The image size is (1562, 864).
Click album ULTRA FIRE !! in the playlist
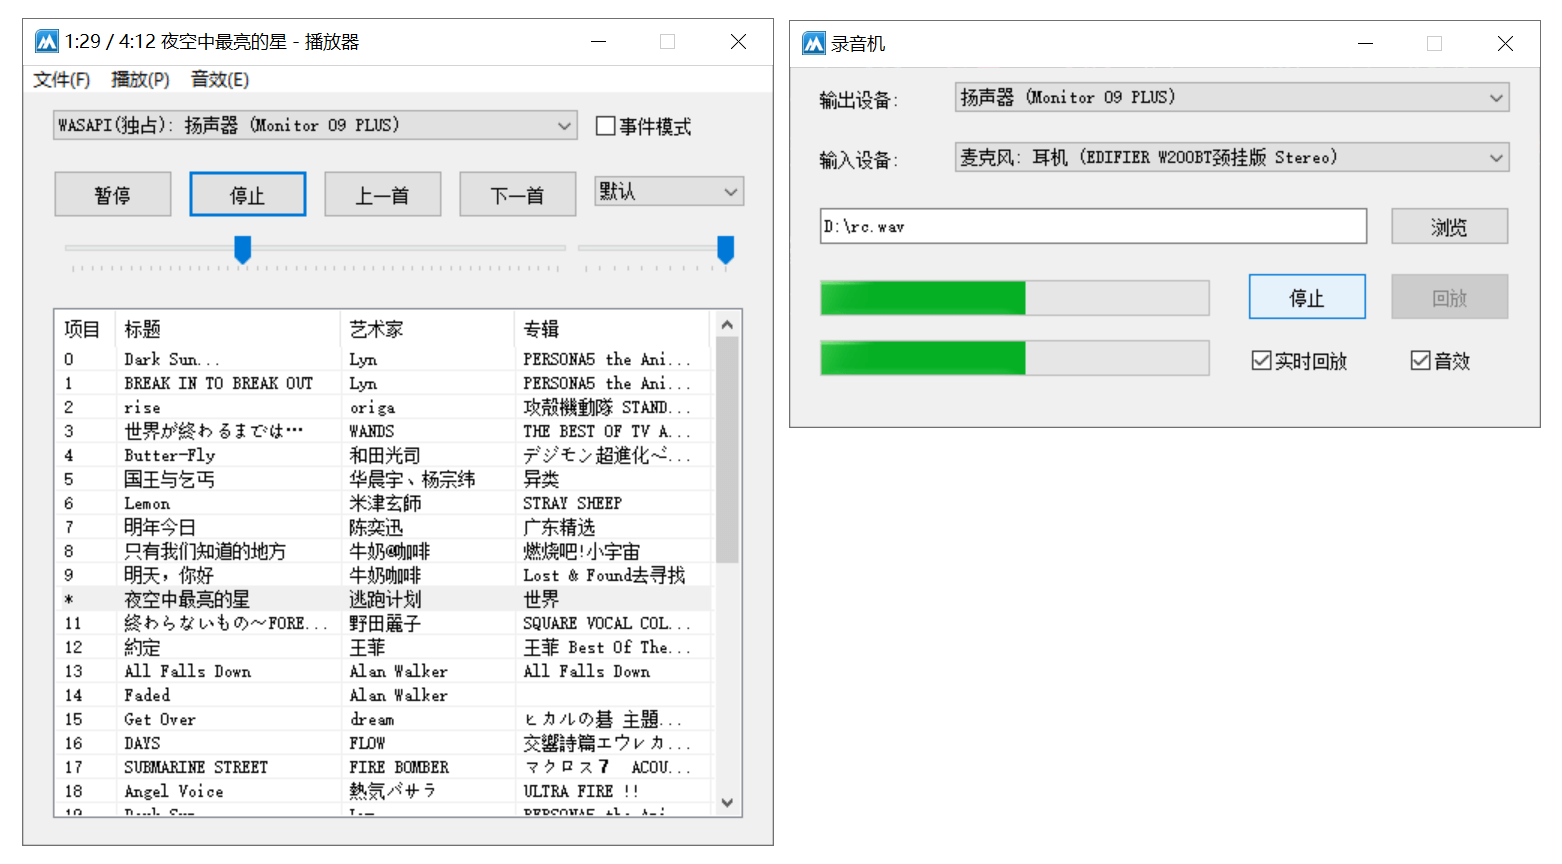click(581, 791)
